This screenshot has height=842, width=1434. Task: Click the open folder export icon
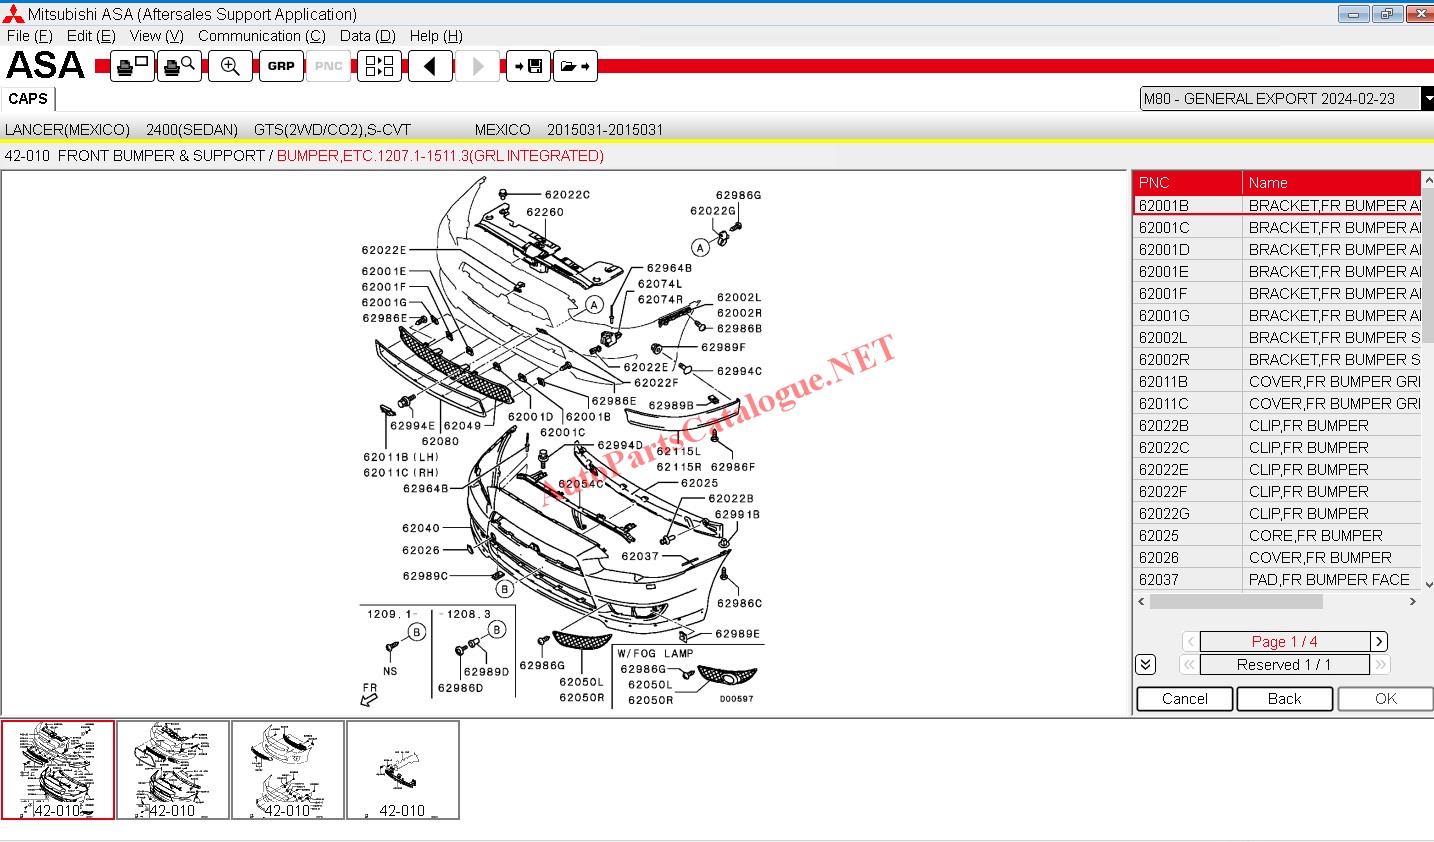tap(575, 66)
